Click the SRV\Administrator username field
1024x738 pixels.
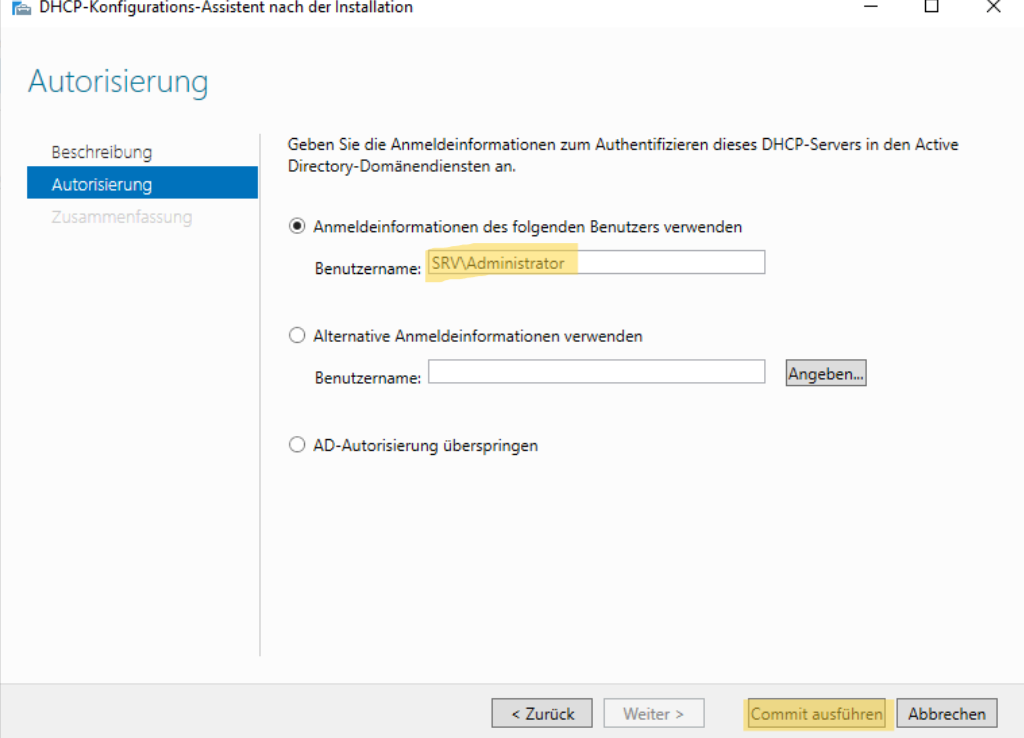(596, 263)
